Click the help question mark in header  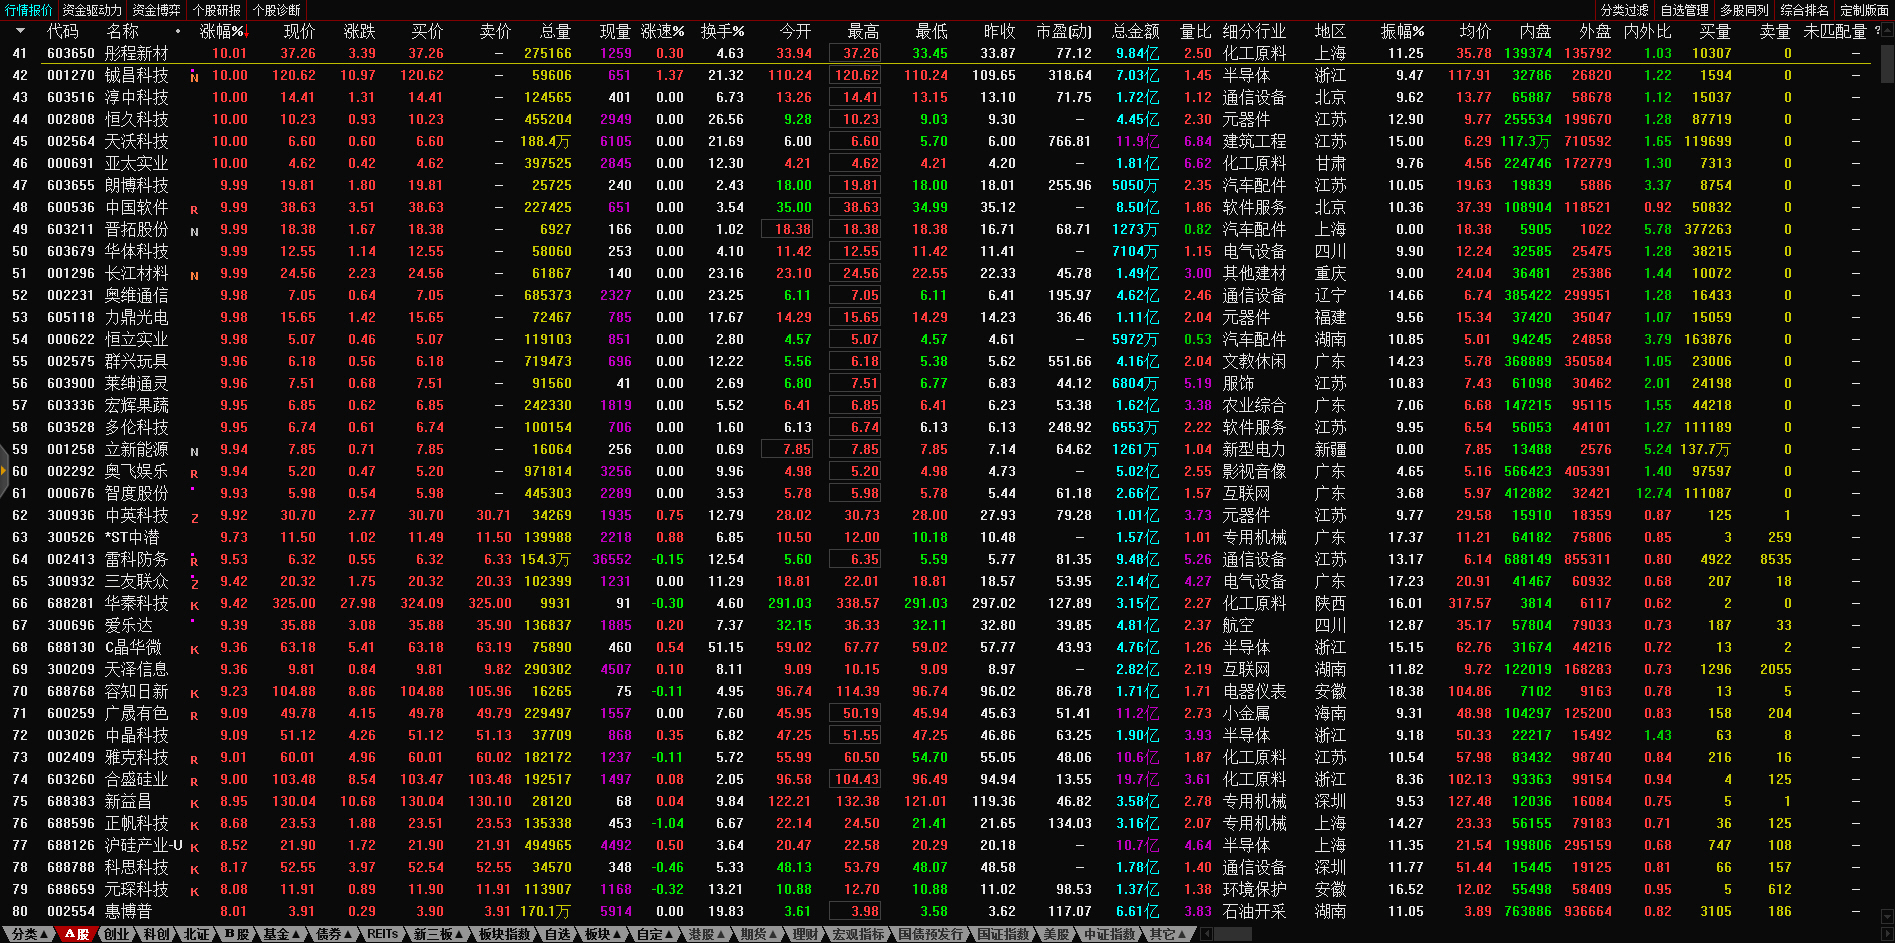point(1877,31)
